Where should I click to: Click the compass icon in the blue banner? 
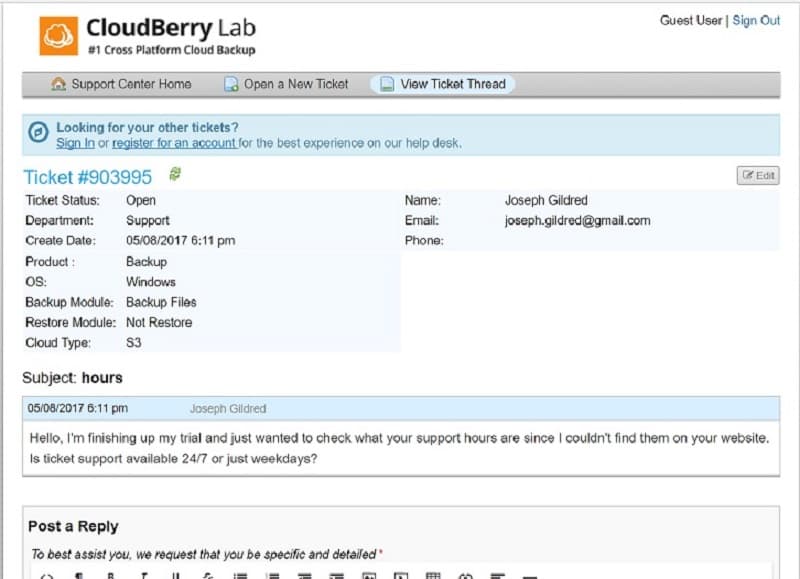coord(38,132)
